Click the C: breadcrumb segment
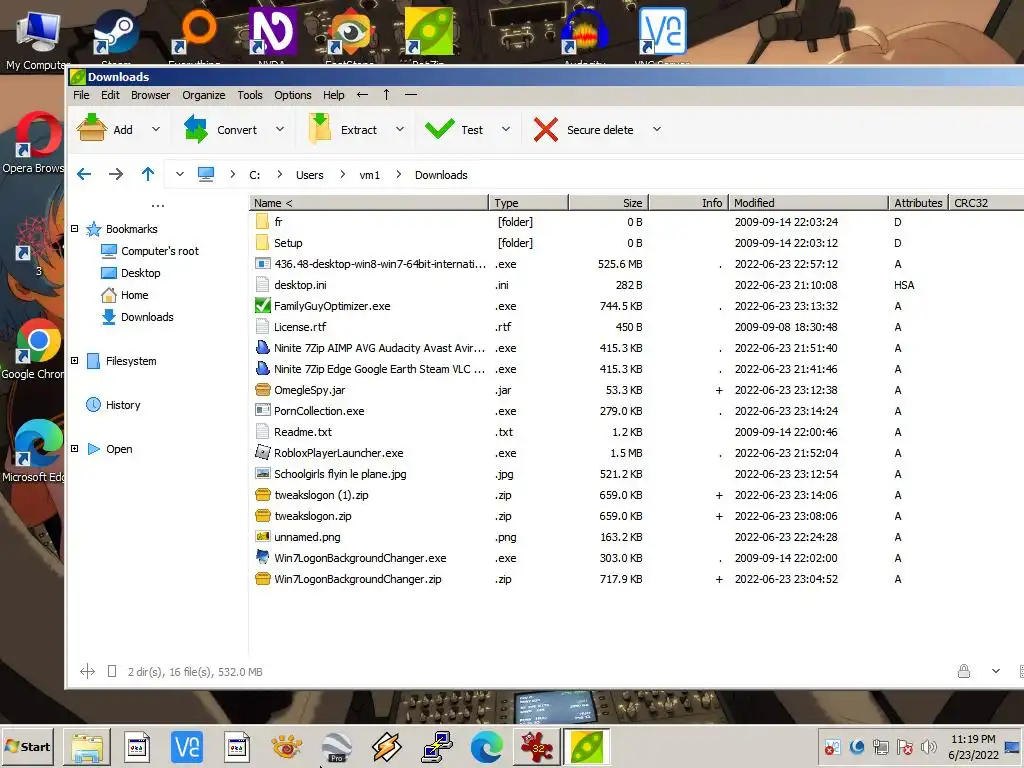The image size is (1024, 768). point(255,175)
